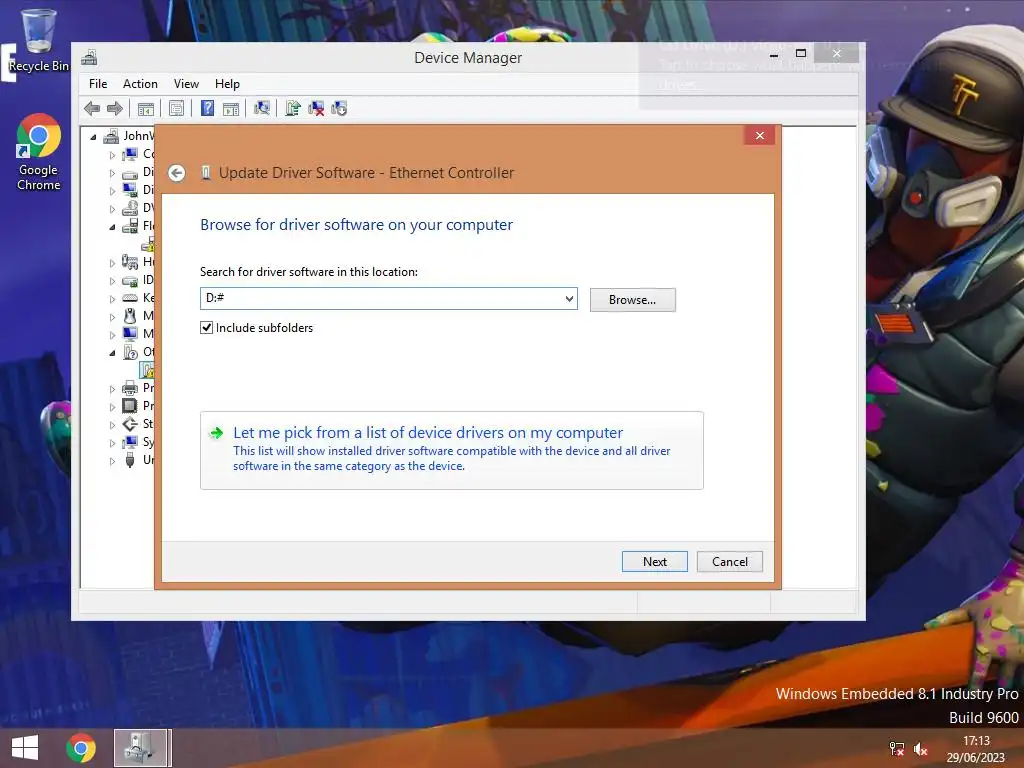Click the muted speaker tray icon
Screen dimensions: 1024x768
(x=921, y=749)
